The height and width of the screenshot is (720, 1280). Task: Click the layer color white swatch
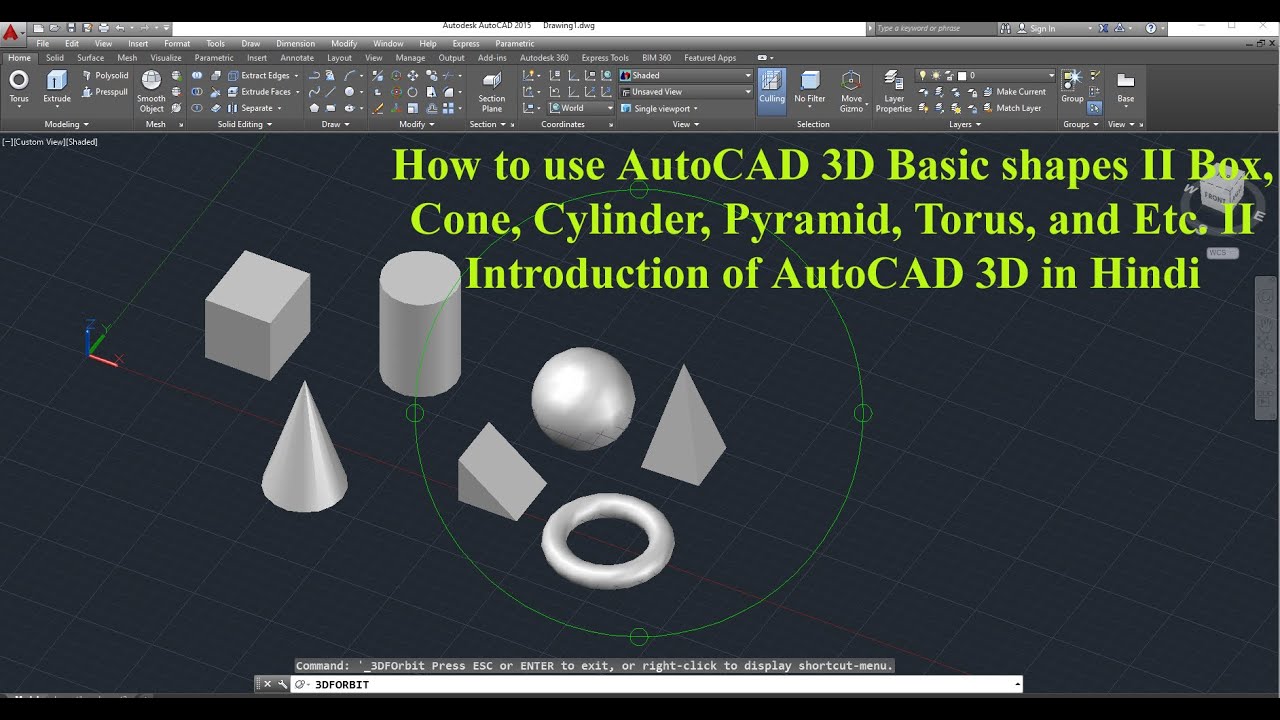pyautogui.click(x=962, y=76)
